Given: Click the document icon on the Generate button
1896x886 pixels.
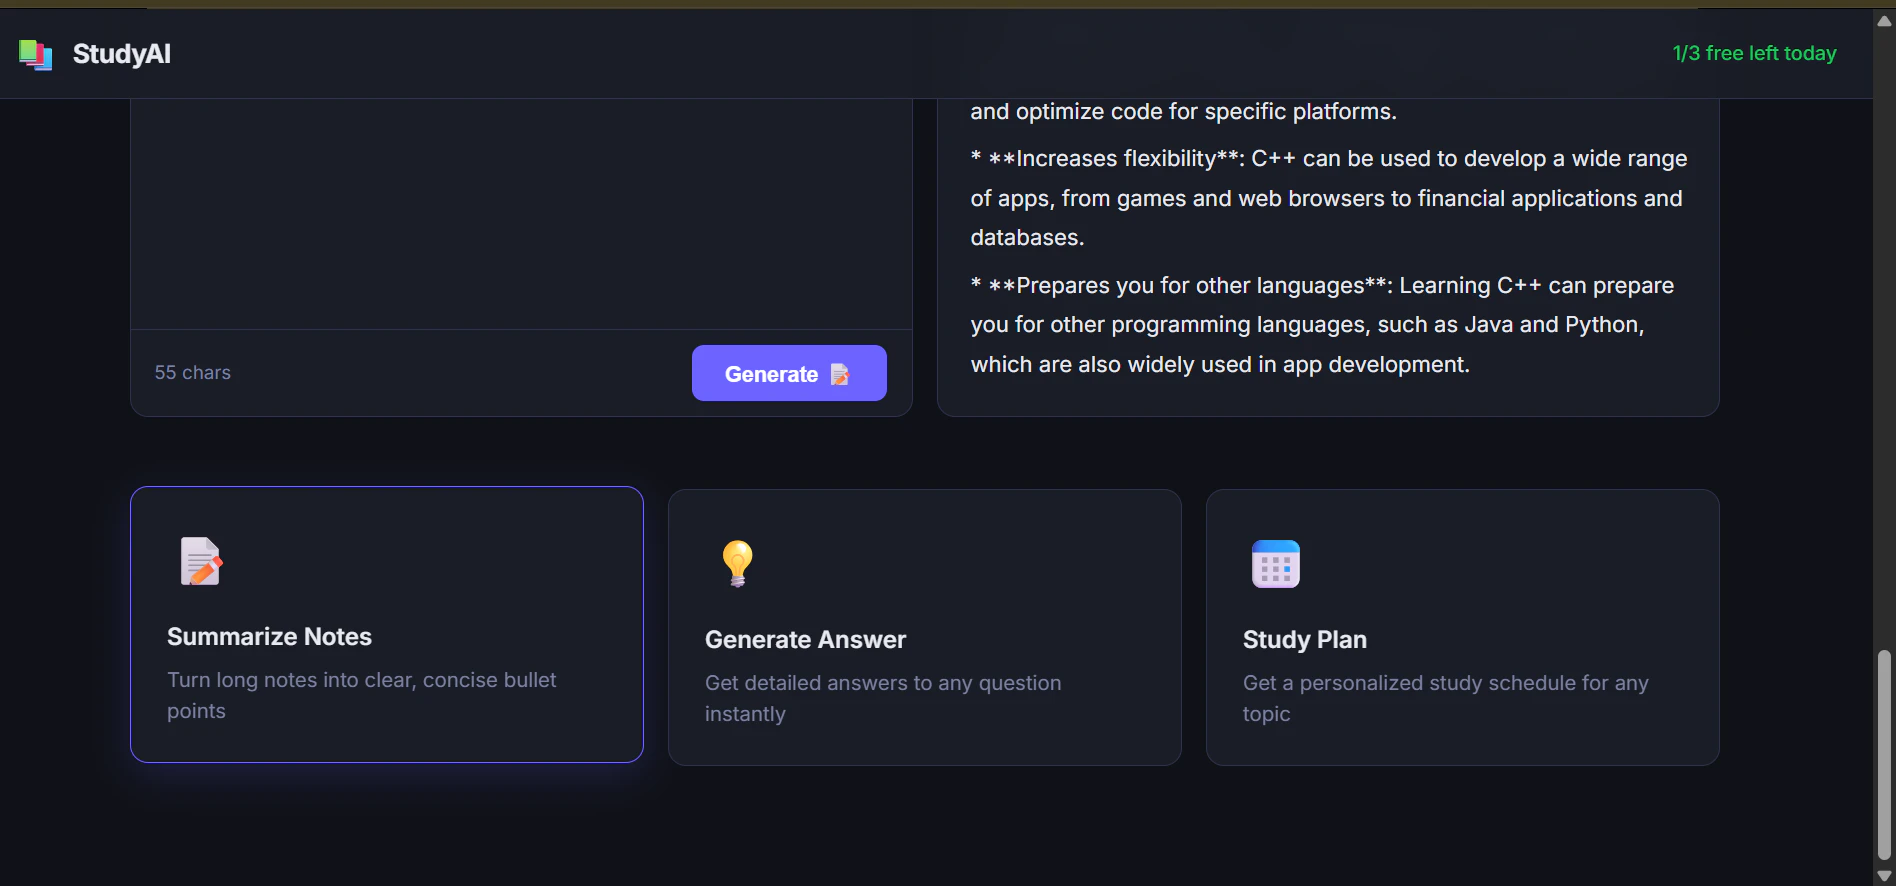Looking at the screenshot, I should click(x=840, y=374).
